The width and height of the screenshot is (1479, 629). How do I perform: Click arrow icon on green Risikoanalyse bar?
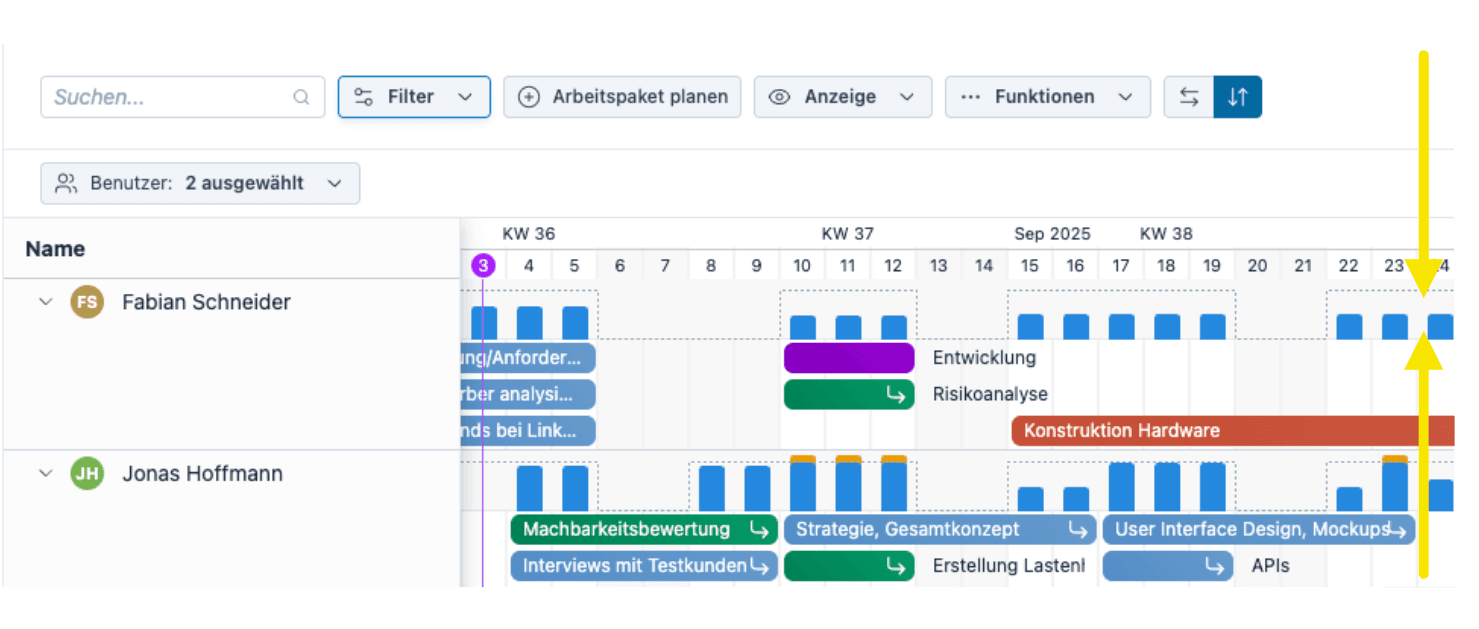pos(895,395)
